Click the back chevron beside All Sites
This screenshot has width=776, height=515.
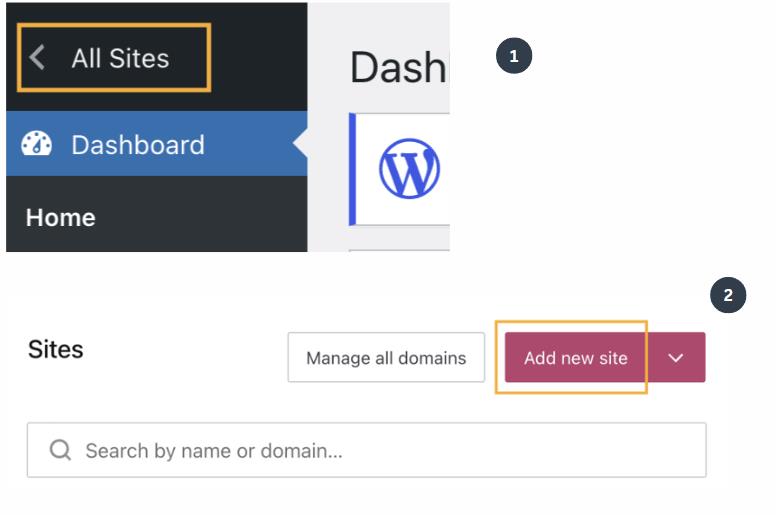point(37,58)
